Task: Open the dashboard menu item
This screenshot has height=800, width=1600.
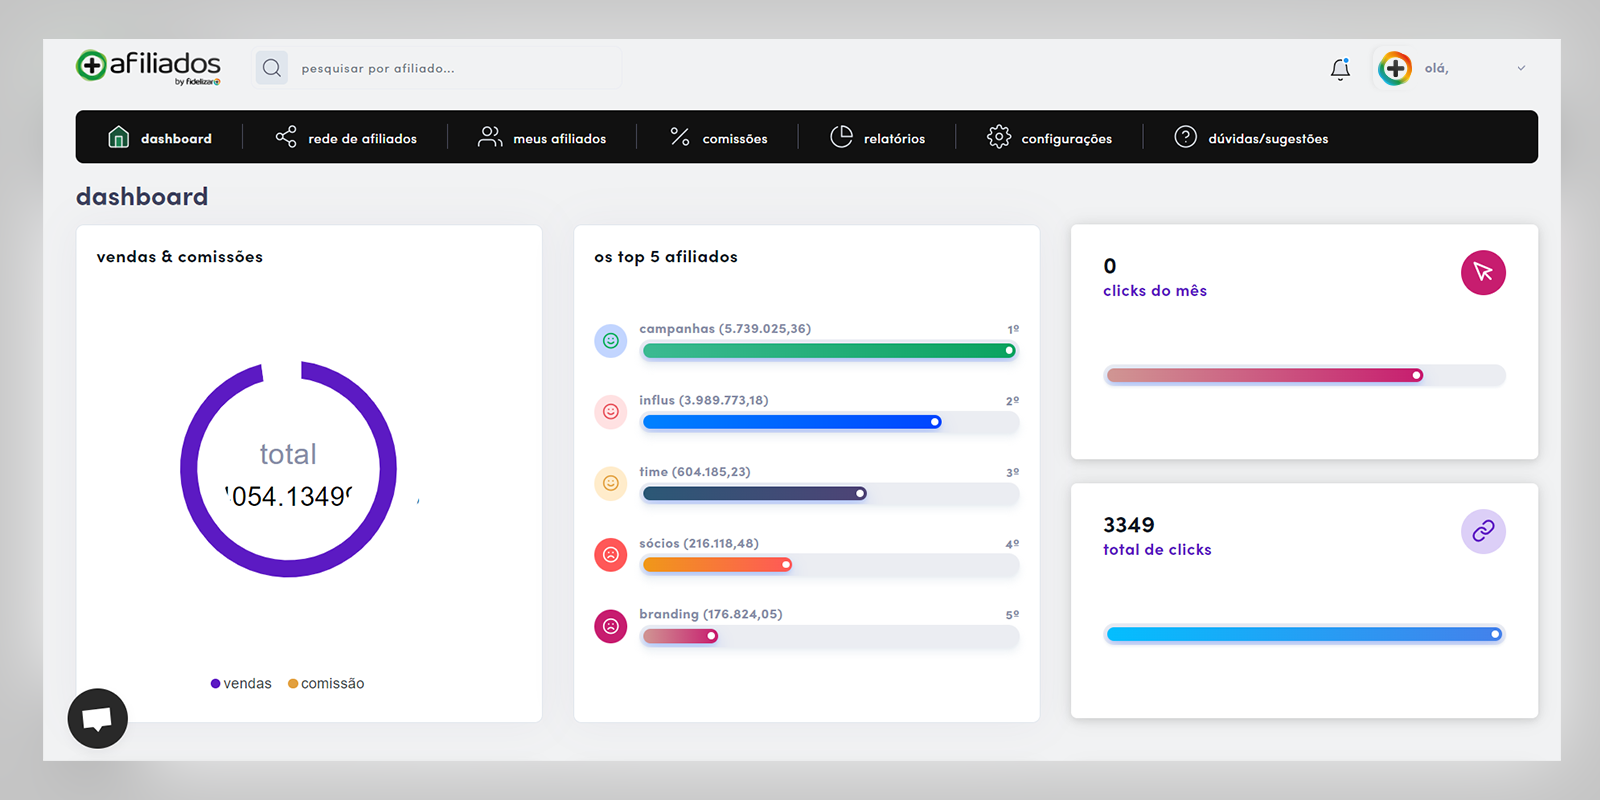Action: tap(160, 138)
